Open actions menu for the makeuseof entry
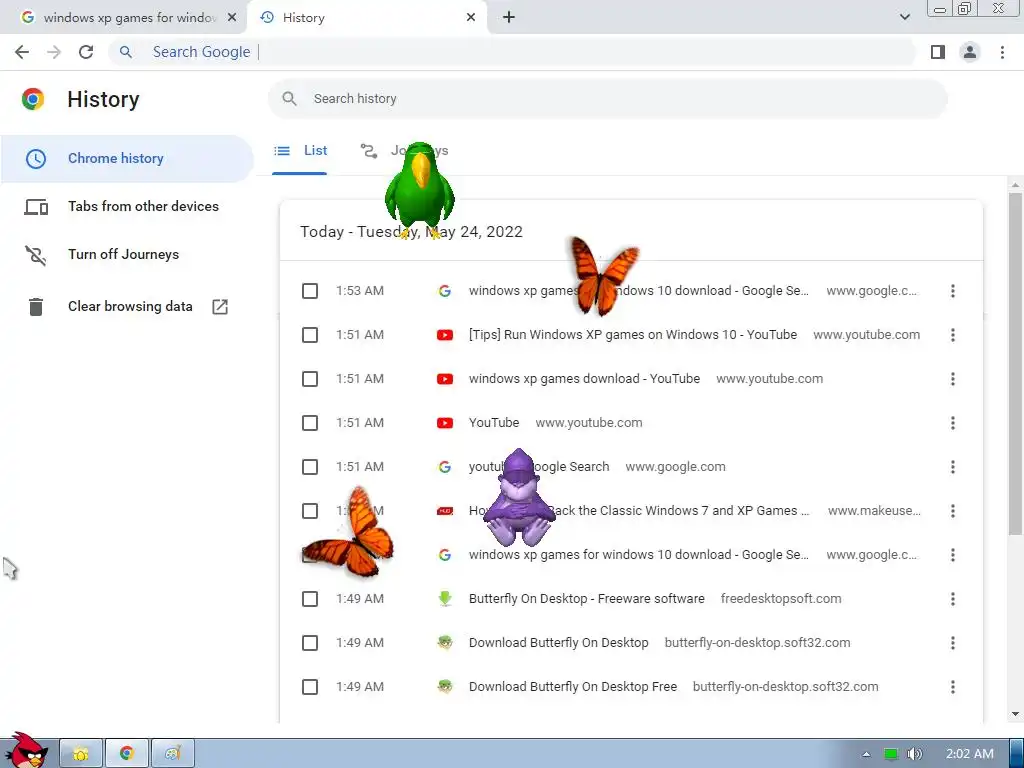Screen dimensions: 1024x768 click(953, 511)
